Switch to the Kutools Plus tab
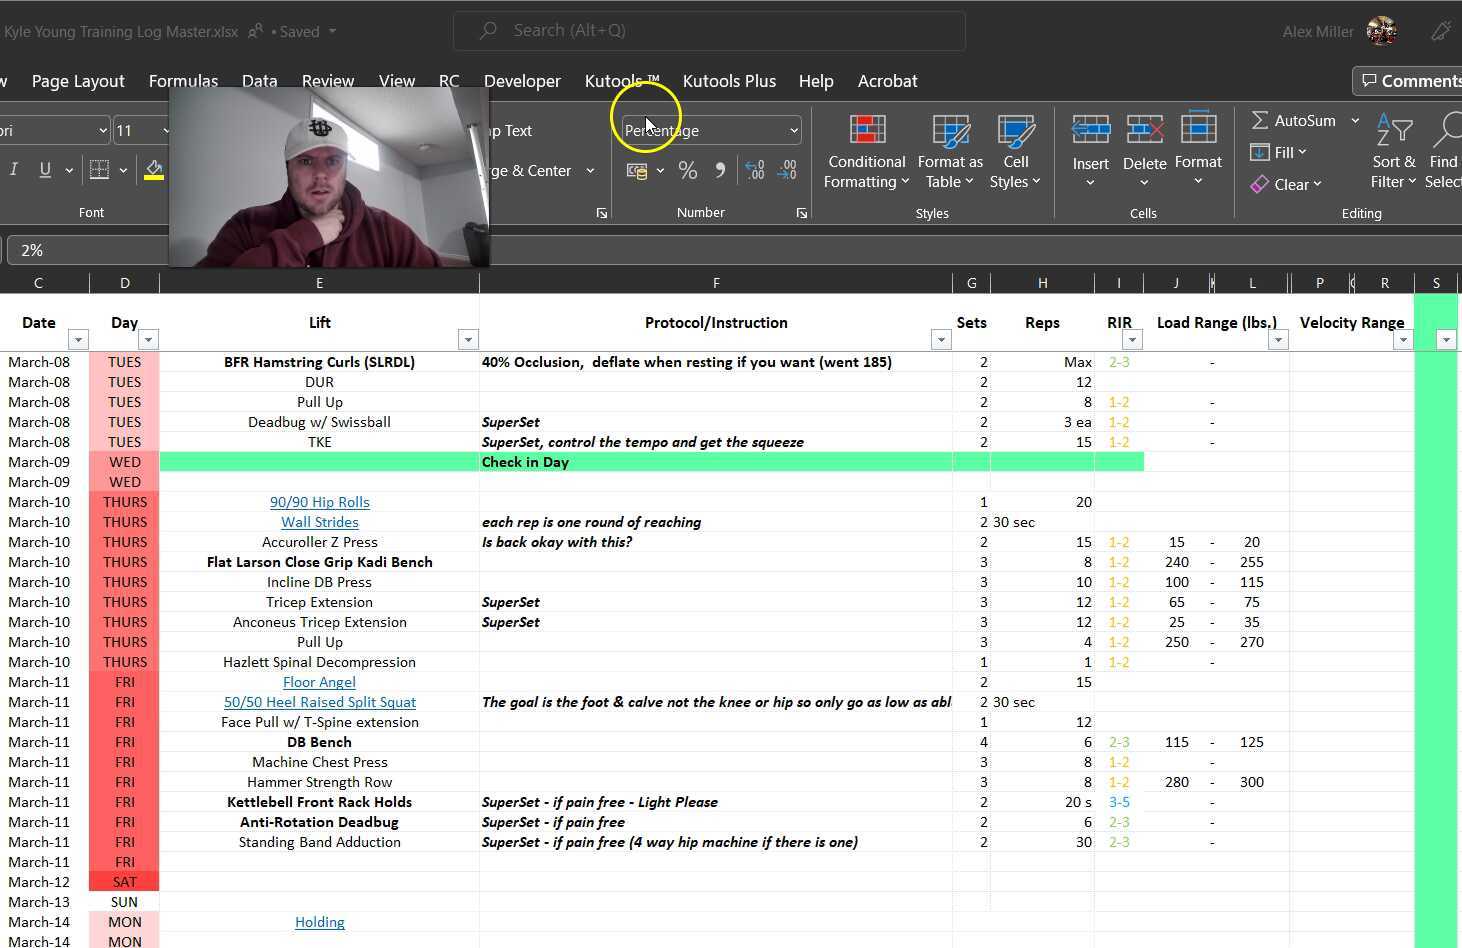The image size is (1462, 948). [x=729, y=81]
